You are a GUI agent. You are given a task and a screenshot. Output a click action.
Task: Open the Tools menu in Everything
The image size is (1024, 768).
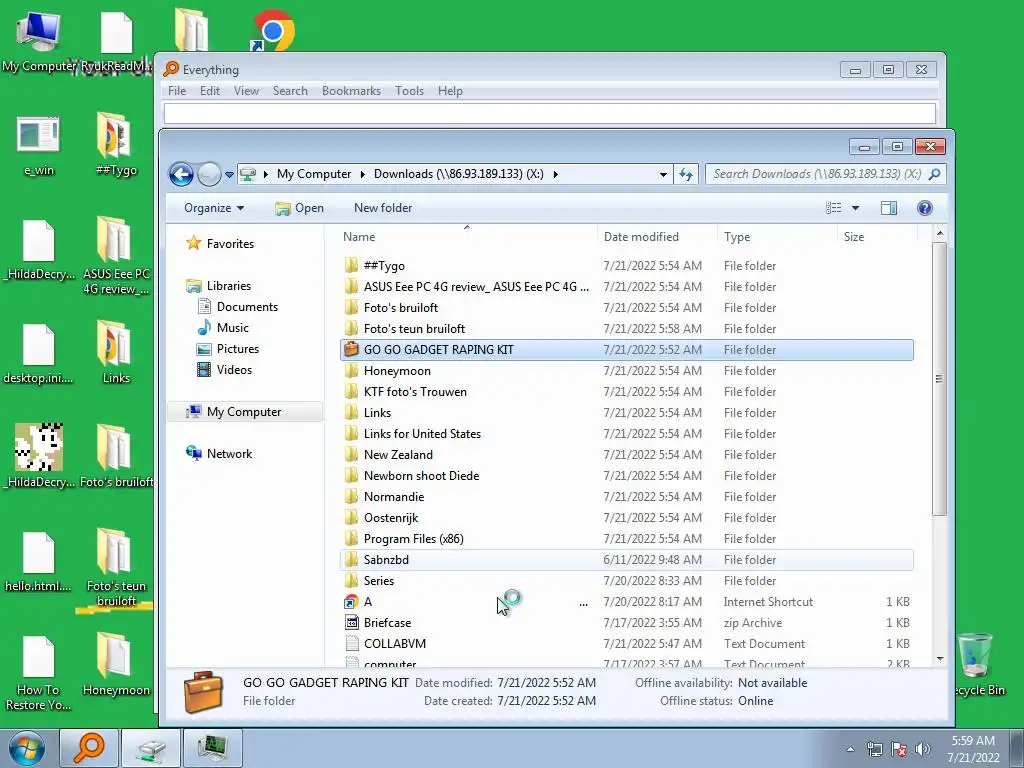tap(409, 91)
